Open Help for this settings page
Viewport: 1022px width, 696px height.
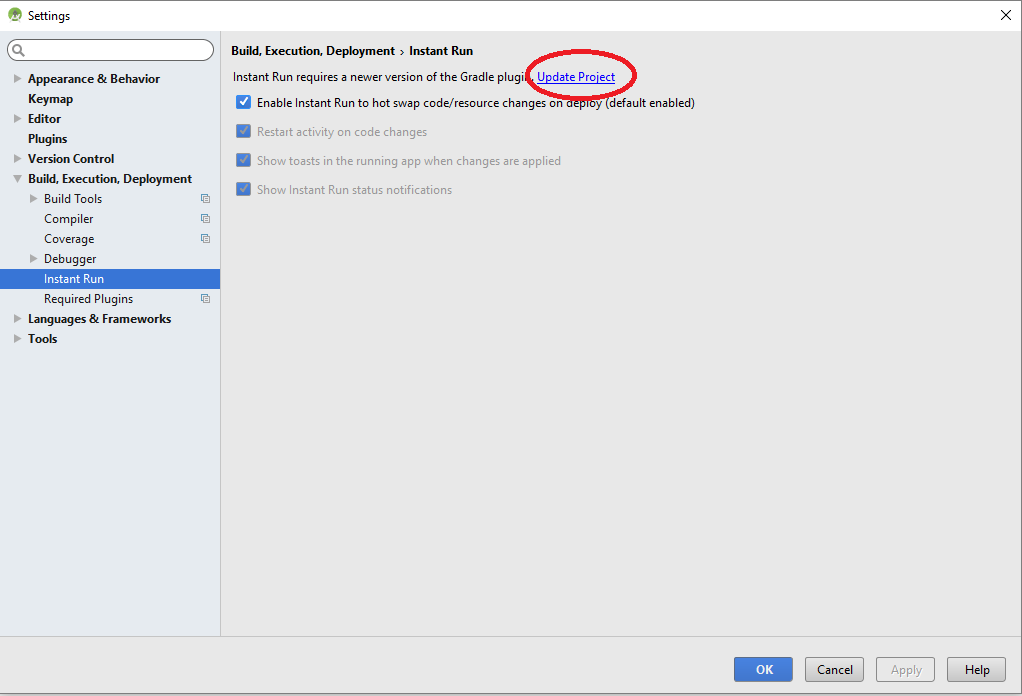(975, 669)
